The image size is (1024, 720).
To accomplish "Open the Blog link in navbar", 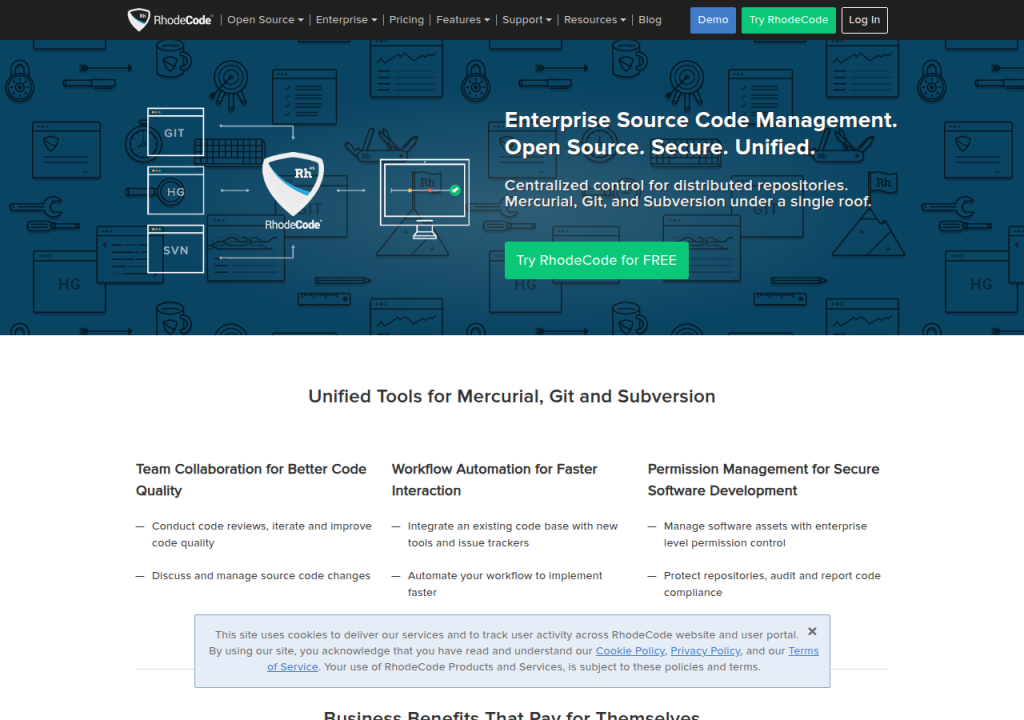I will (650, 20).
